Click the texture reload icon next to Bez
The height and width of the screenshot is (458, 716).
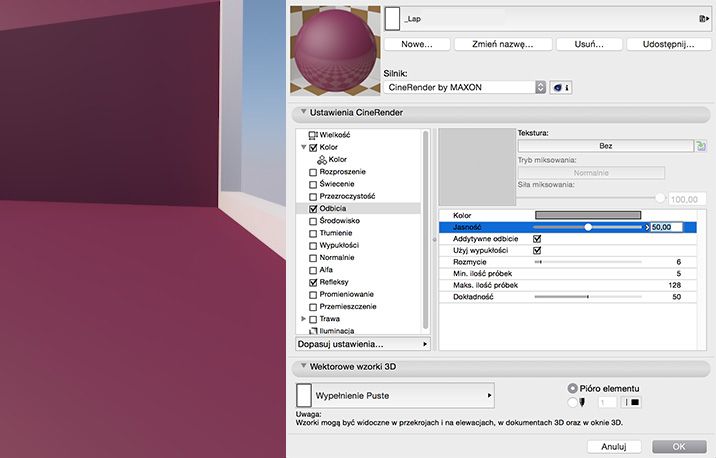point(701,146)
